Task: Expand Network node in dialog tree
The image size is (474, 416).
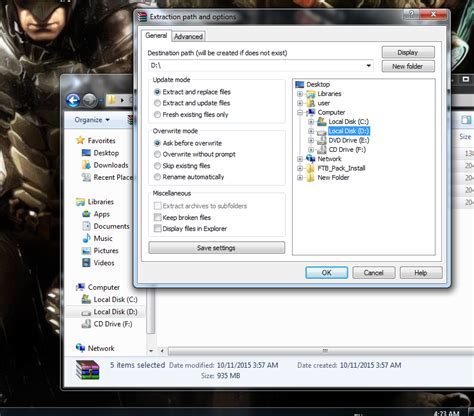Action: (x=300, y=159)
